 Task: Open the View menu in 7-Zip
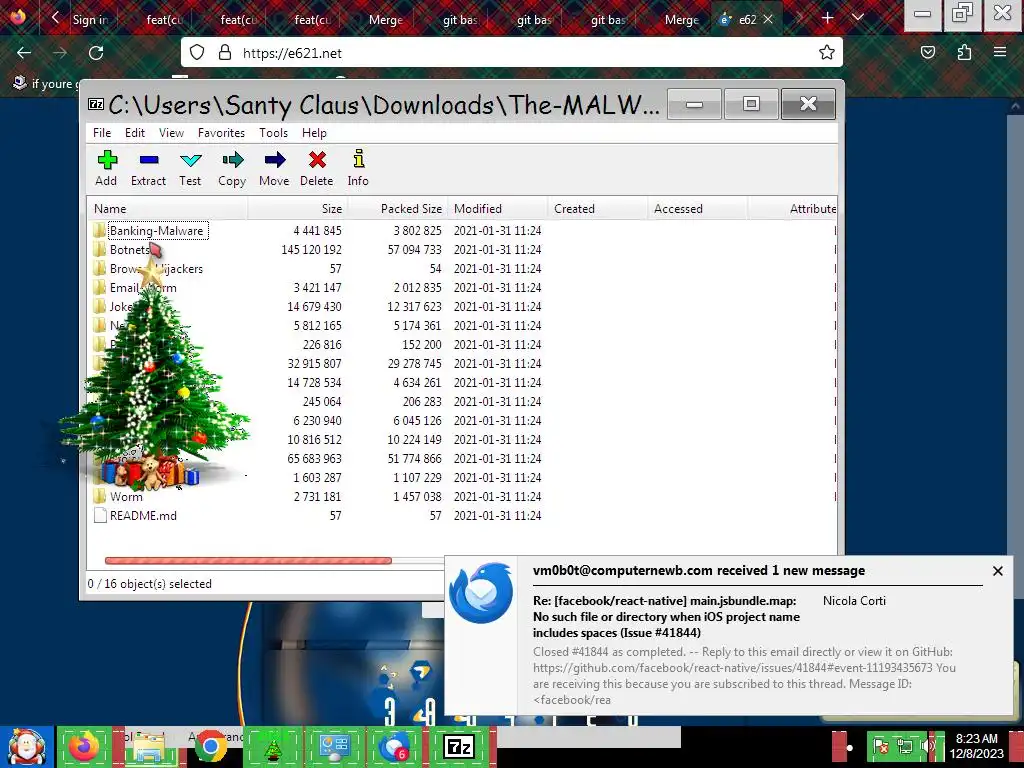pos(171,133)
